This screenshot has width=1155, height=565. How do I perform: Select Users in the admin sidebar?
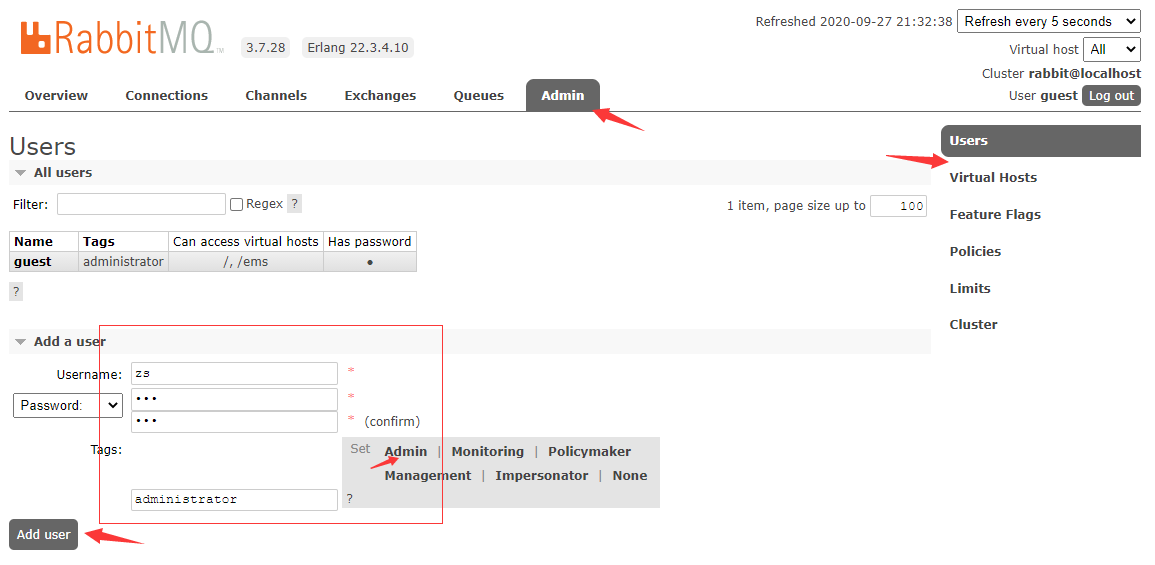(1040, 141)
